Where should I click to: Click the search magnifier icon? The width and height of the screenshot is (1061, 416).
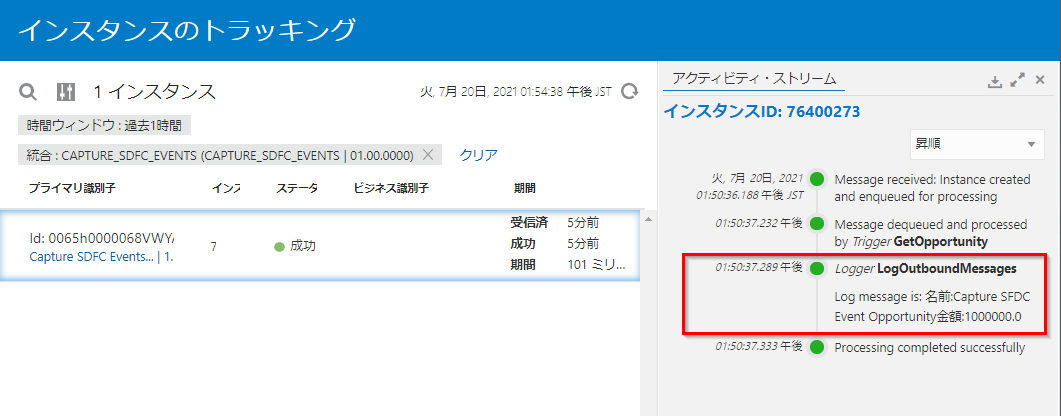pos(28,92)
